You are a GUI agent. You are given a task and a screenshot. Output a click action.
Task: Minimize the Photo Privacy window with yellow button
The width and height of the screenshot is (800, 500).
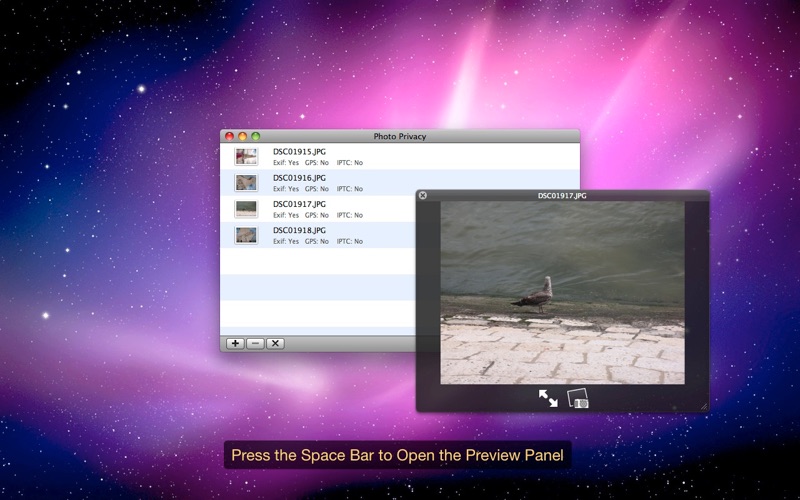[242, 136]
